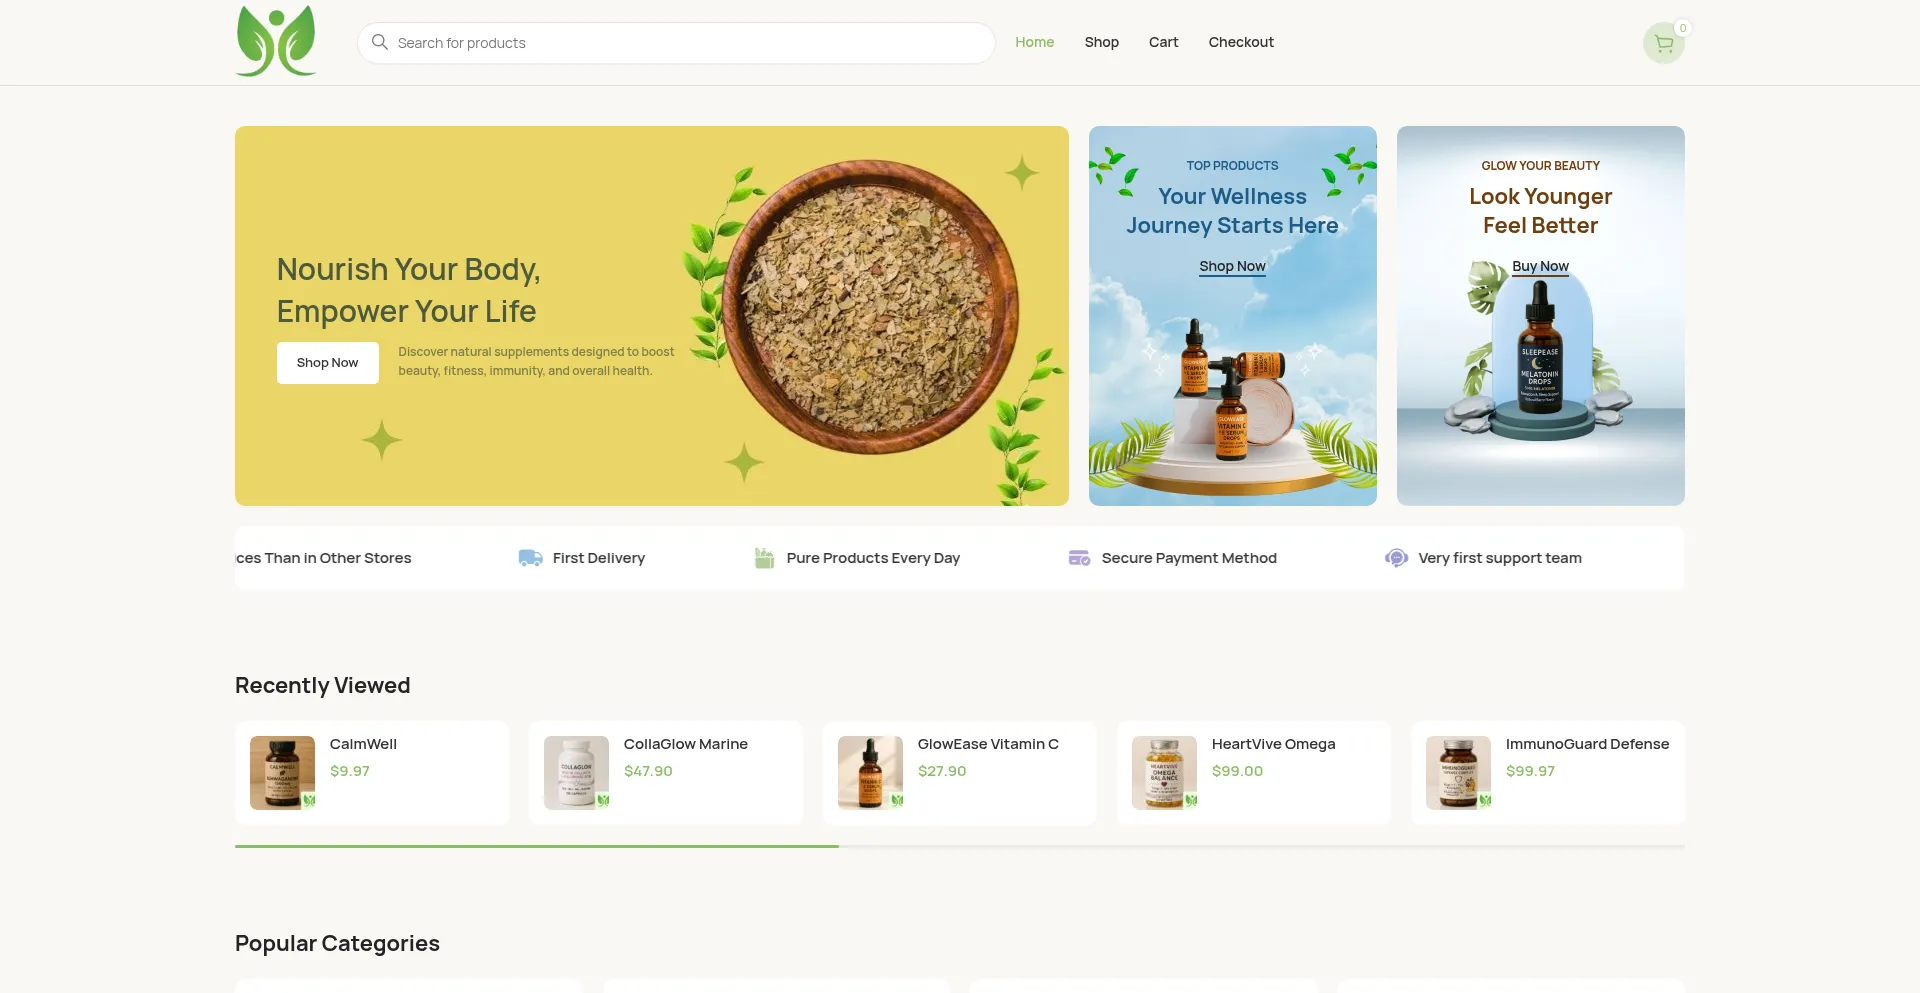Select the GlowEase Vitamin C thumbnail
Image resolution: width=1920 pixels, height=993 pixels.
point(870,773)
